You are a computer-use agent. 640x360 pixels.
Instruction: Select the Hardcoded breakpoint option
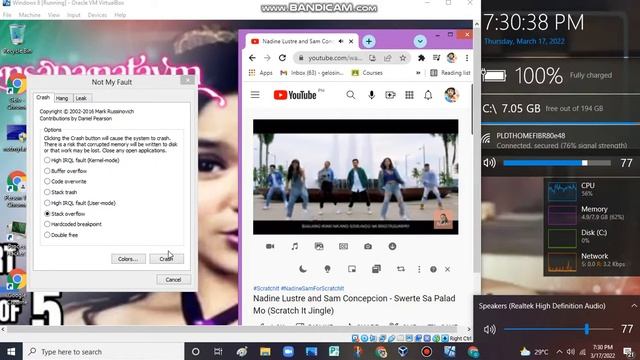tap(47, 224)
